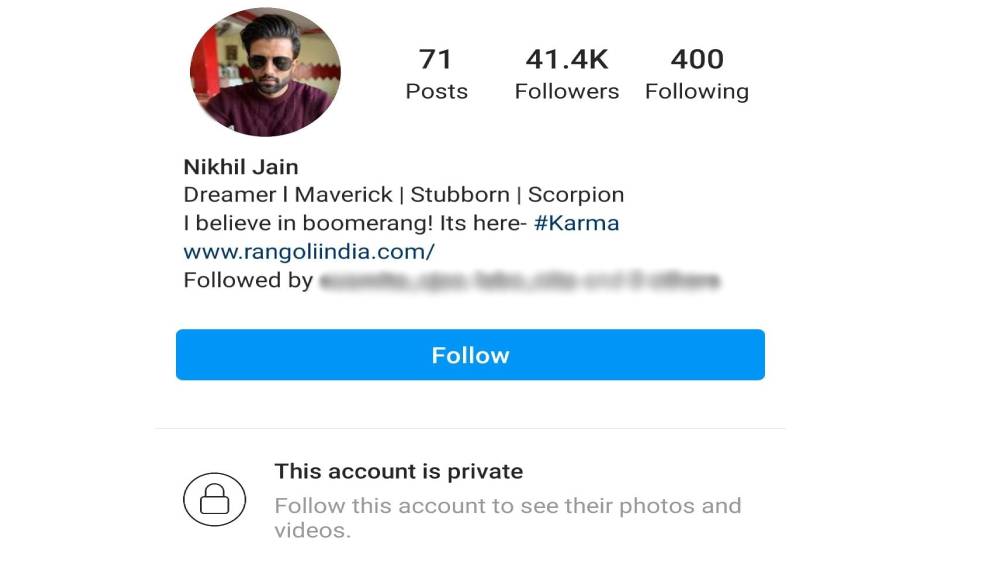Click the private account lock icon

point(214,499)
